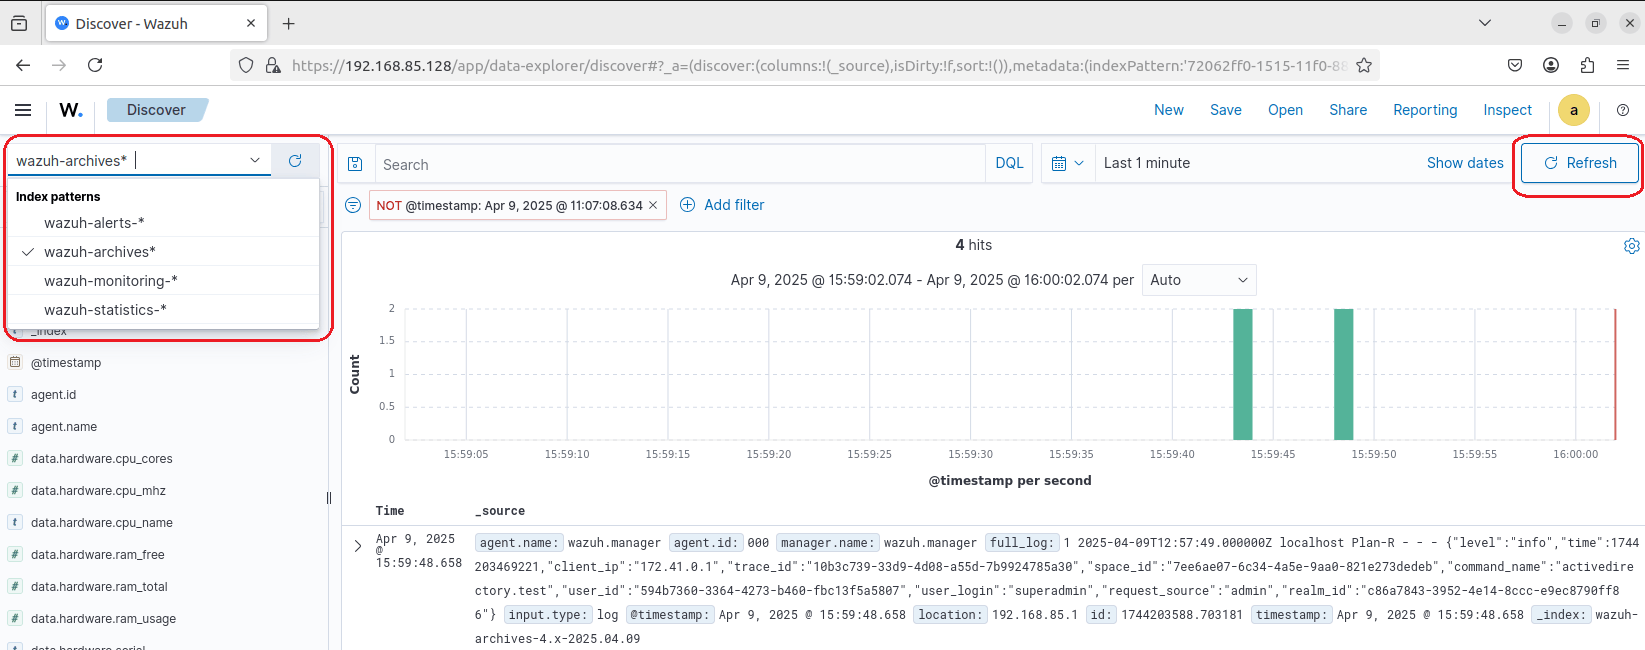Collapse the index pattern combo box
Image resolution: width=1645 pixels, height=650 pixels.
click(x=255, y=161)
